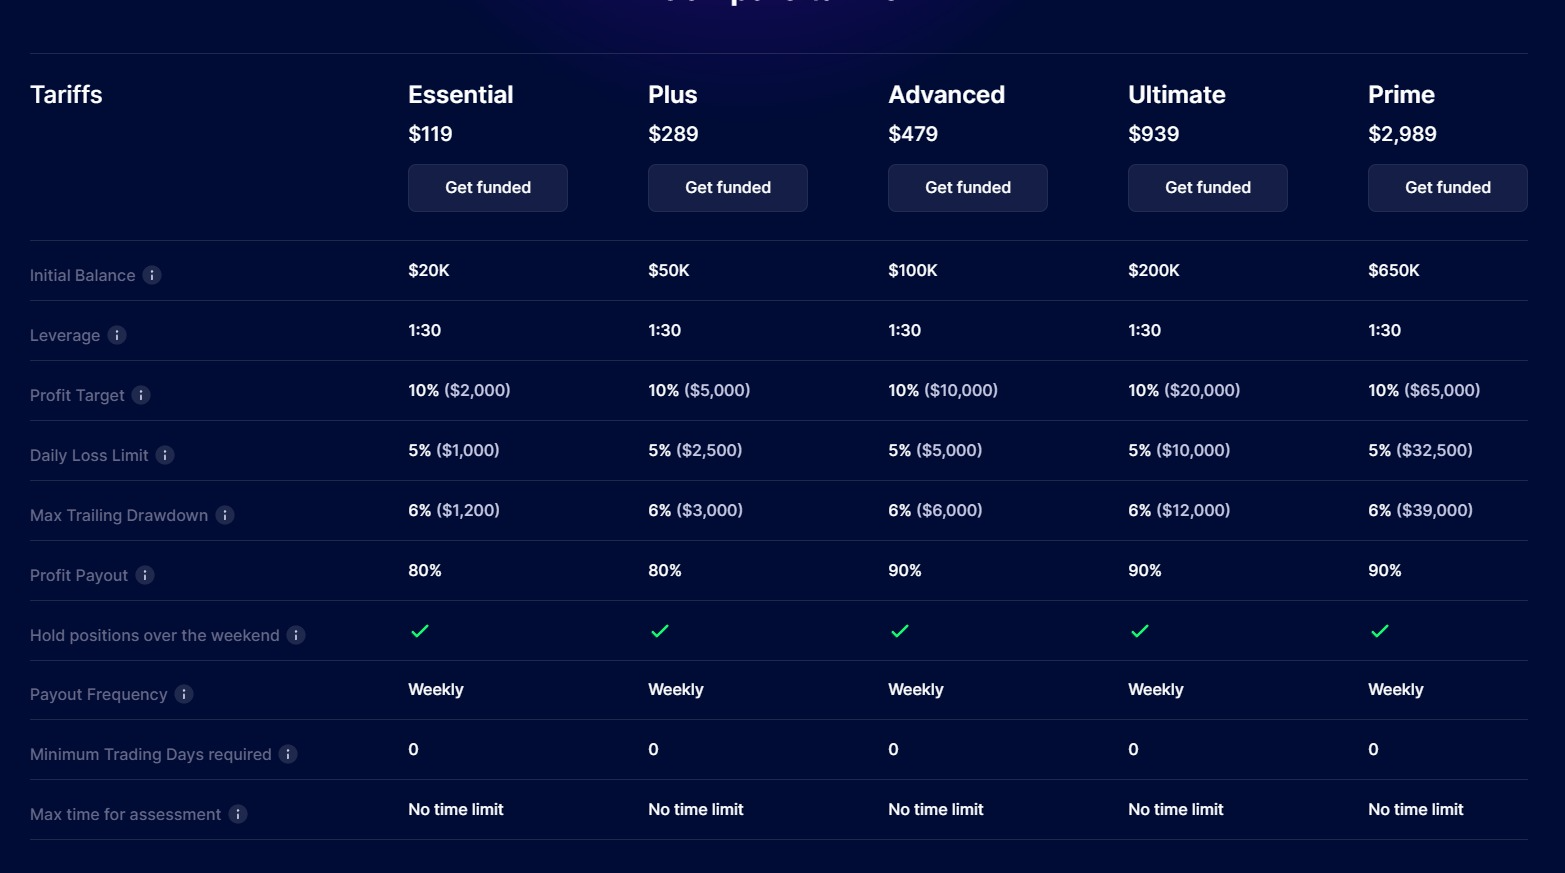Click the Advanced plan heading
Viewport: 1565px width, 873px height.
946,95
